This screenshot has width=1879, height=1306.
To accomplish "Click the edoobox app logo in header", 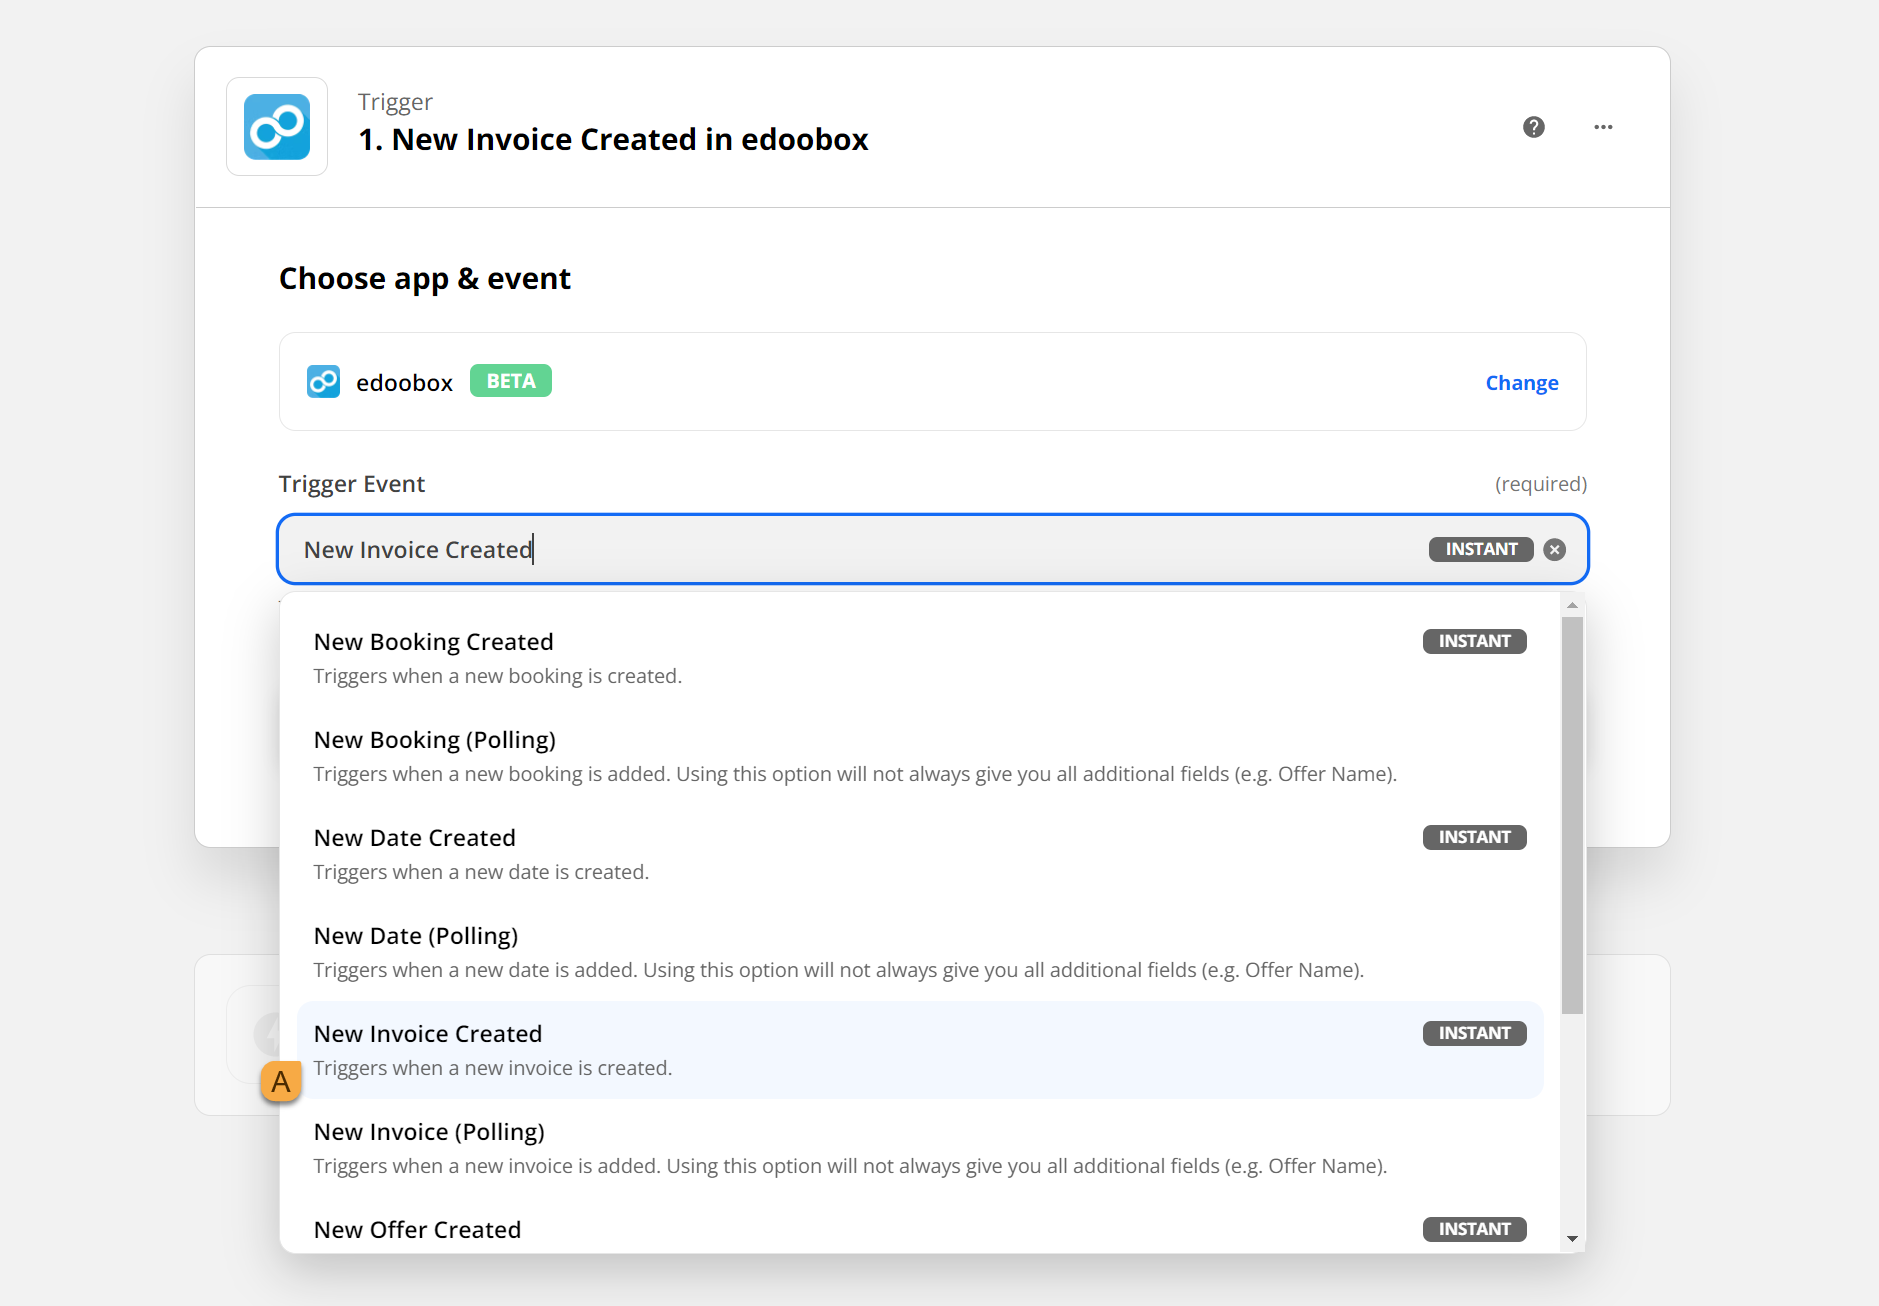I will pos(277,127).
